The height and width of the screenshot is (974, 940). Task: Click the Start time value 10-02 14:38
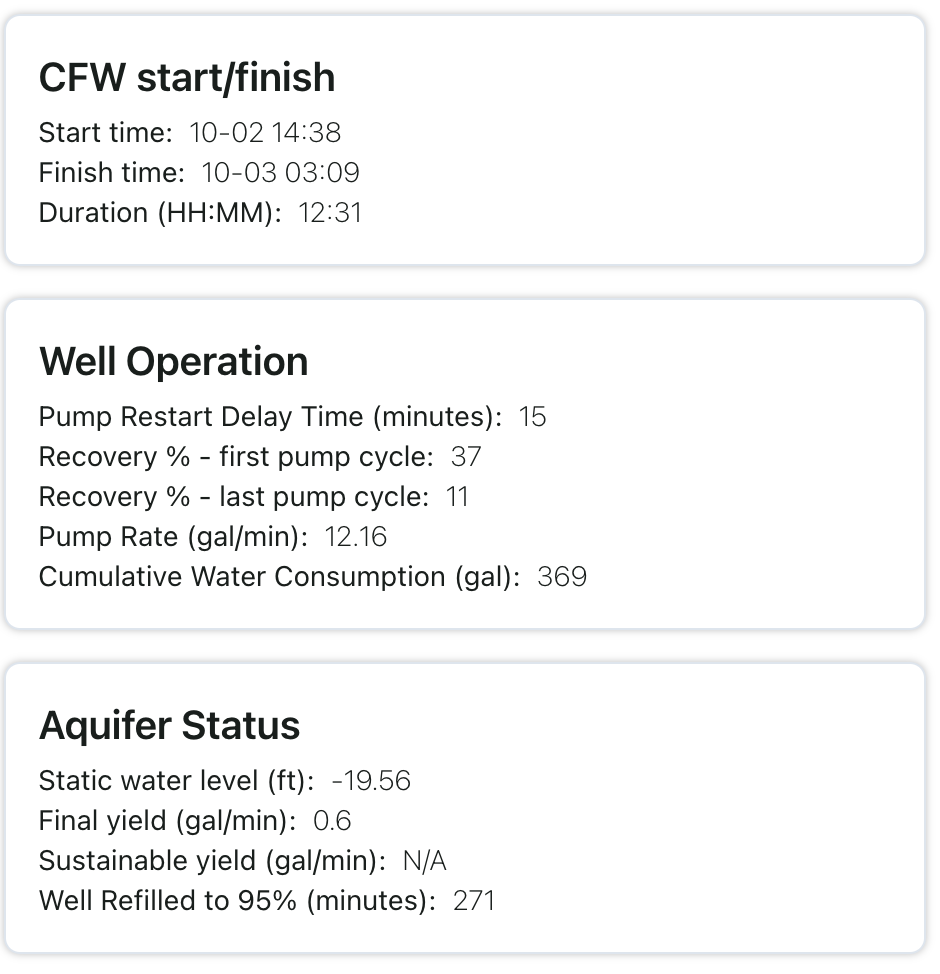click(x=265, y=132)
